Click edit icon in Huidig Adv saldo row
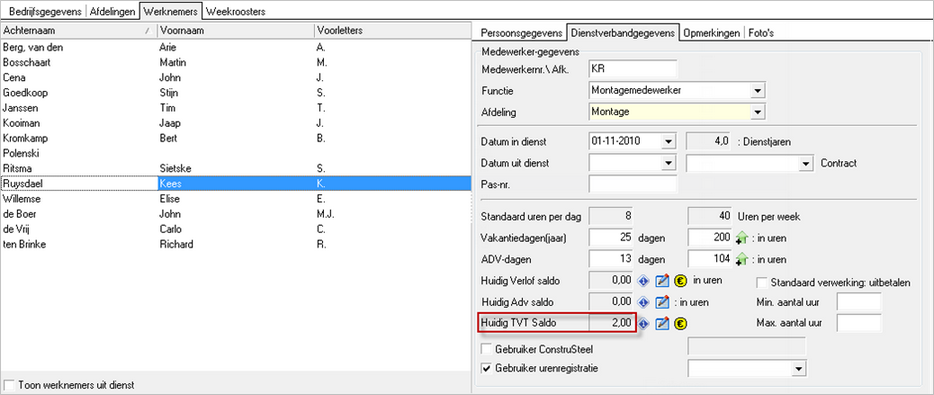 tap(662, 302)
